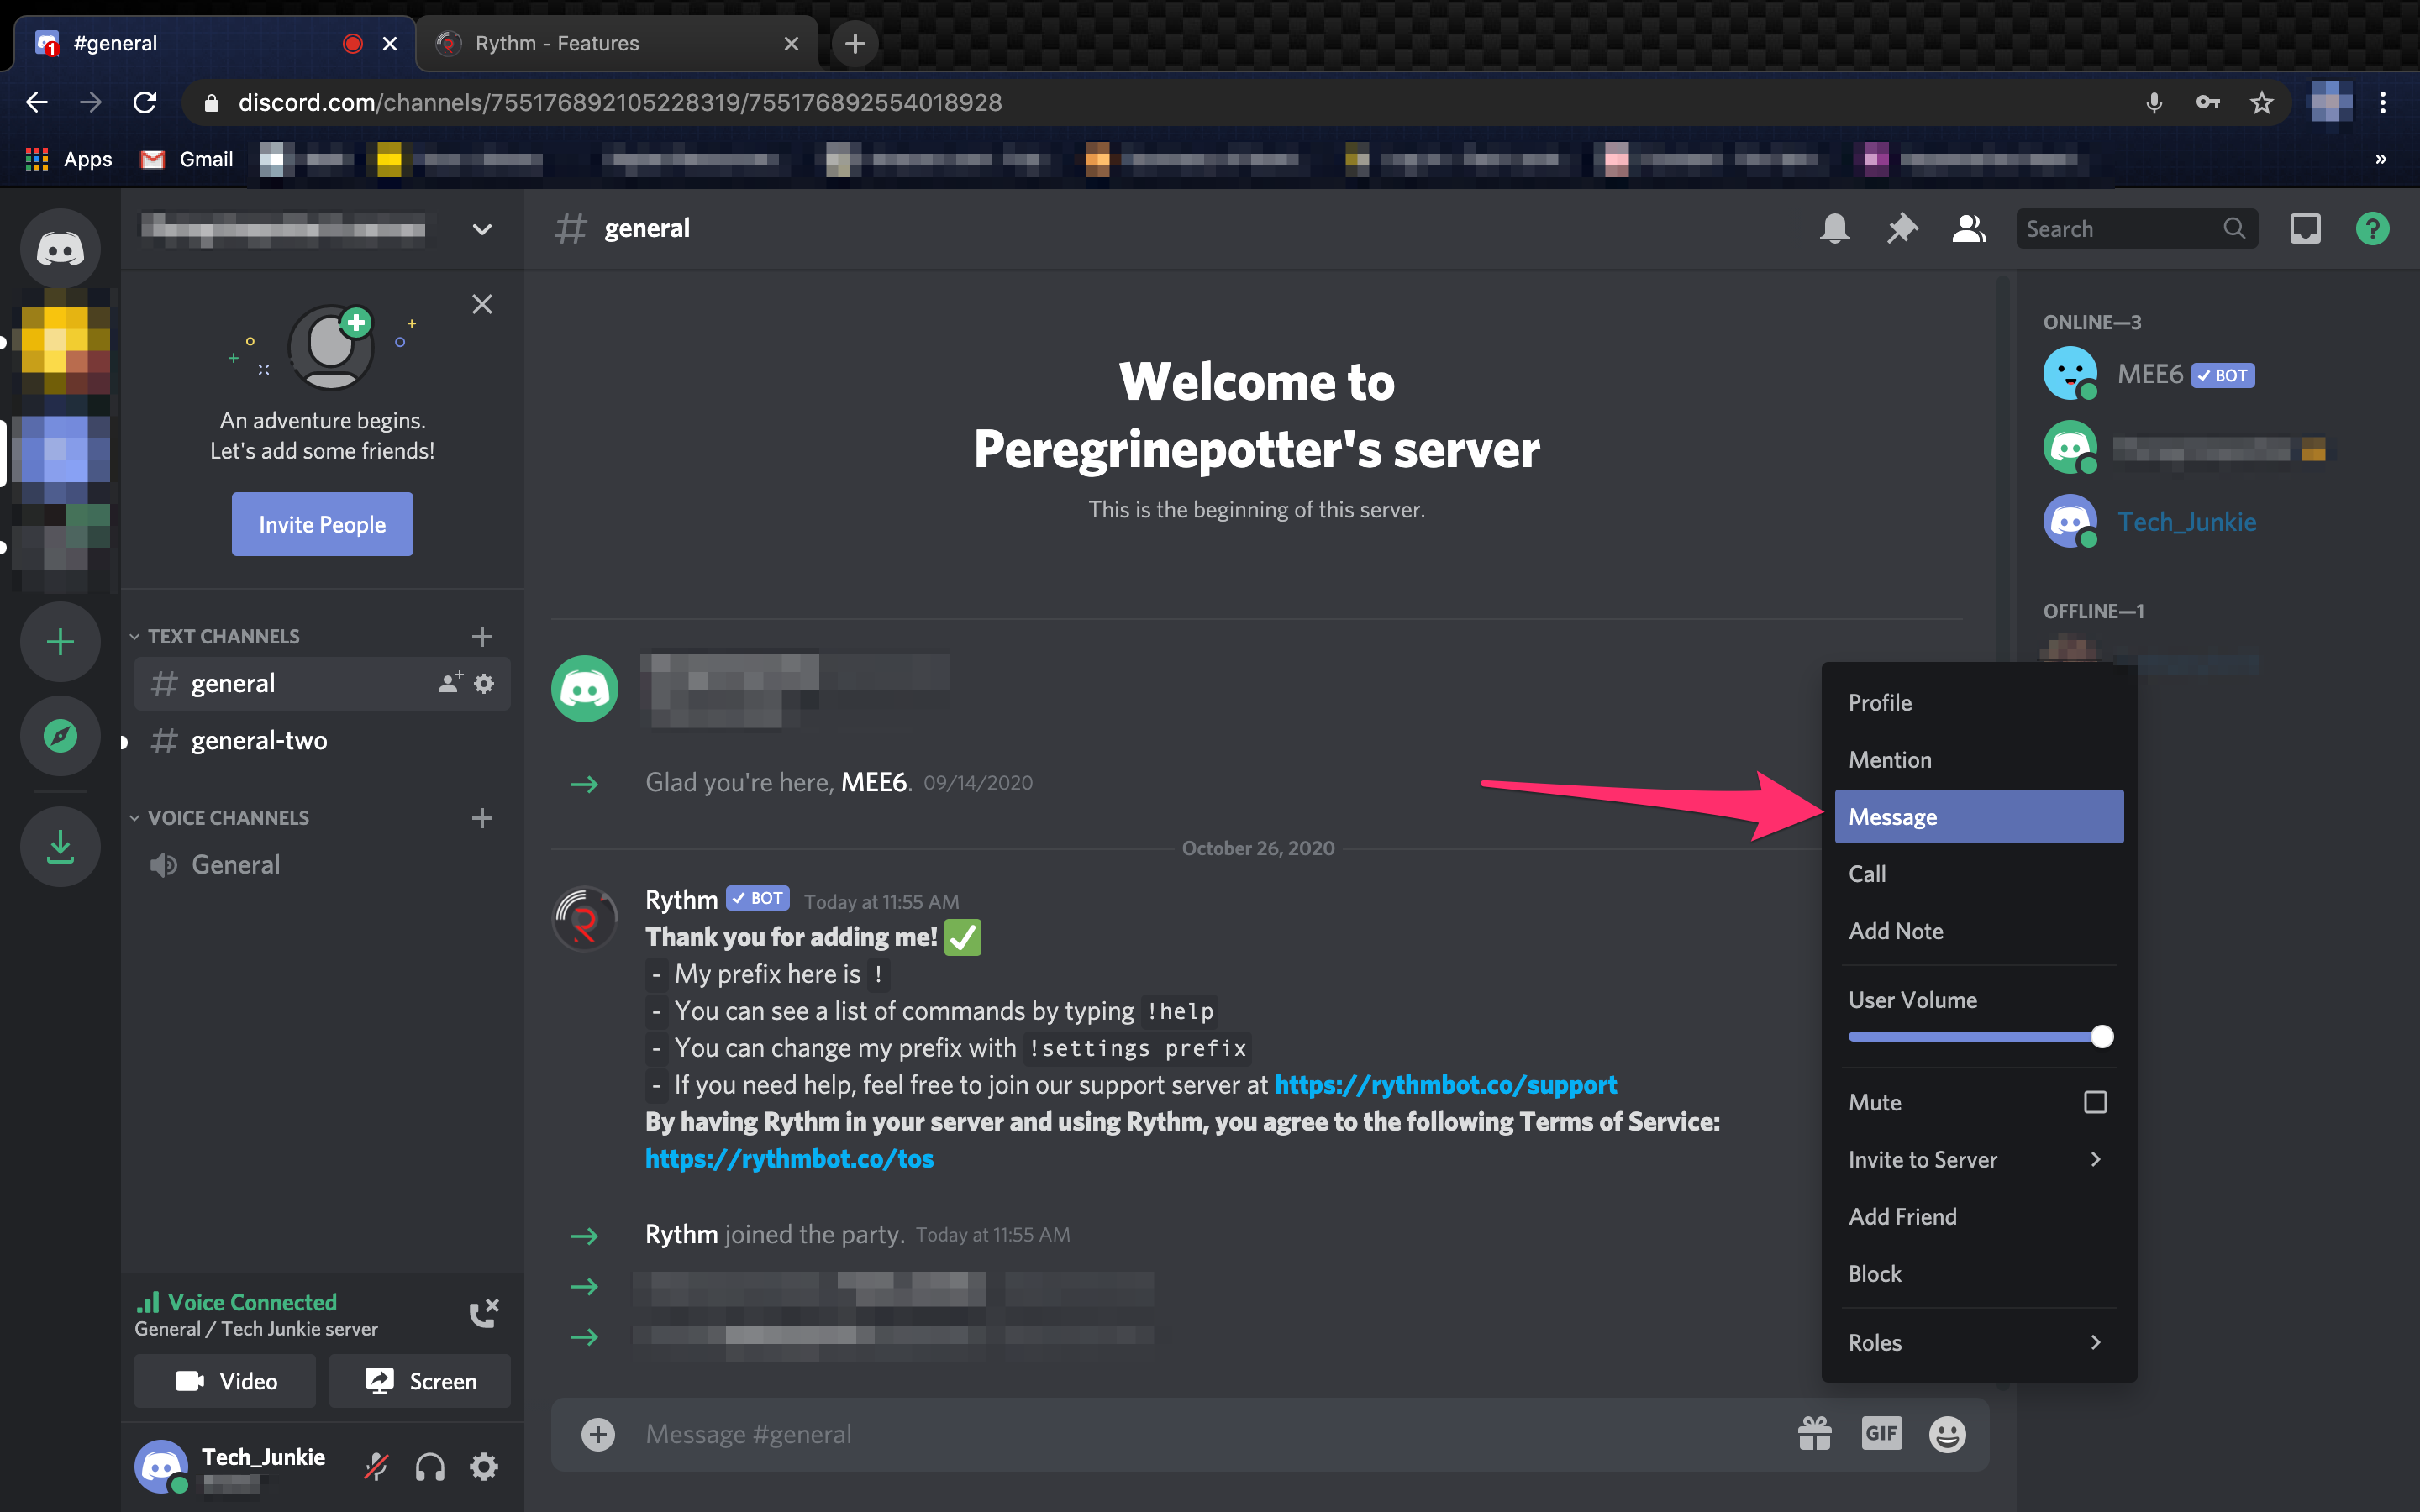Image resolution: width=2420 pixels, height=1512 pixels.
Task: Click the Invite People button
Action: pos(321,523)
